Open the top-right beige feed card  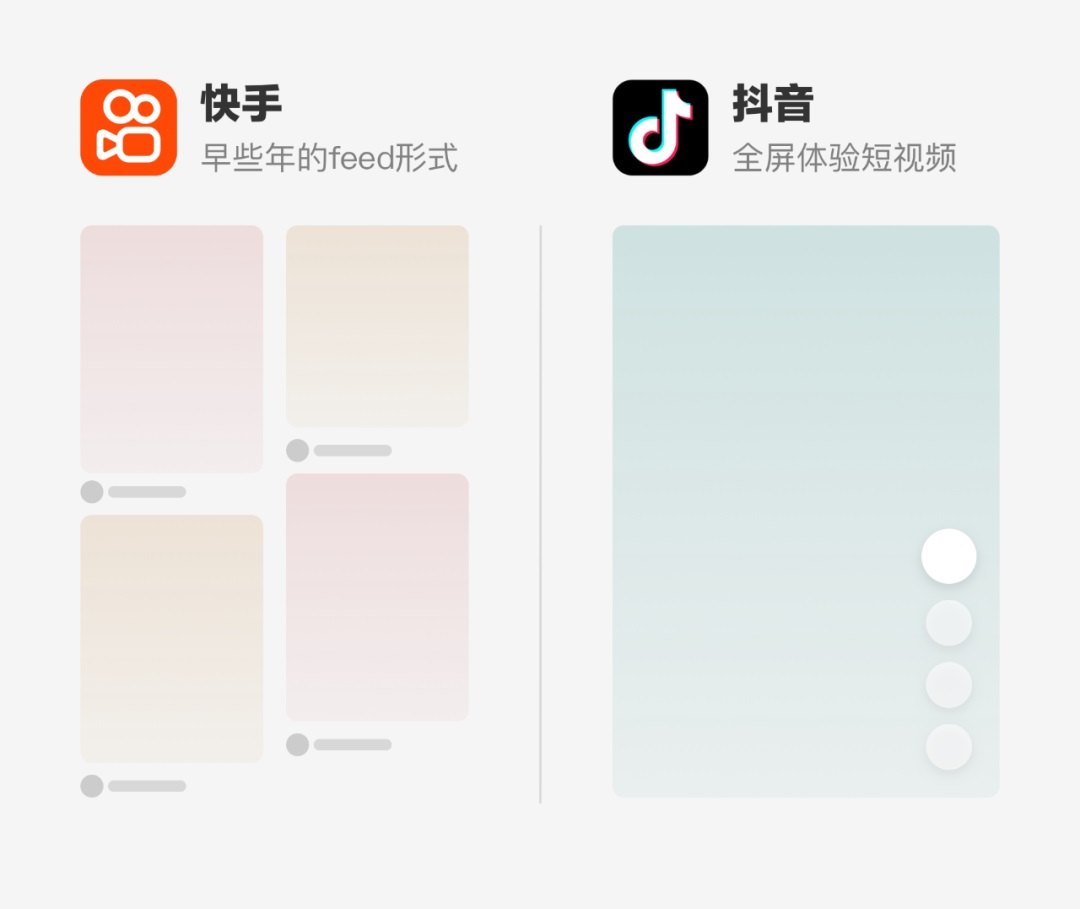tap(377, 326)
